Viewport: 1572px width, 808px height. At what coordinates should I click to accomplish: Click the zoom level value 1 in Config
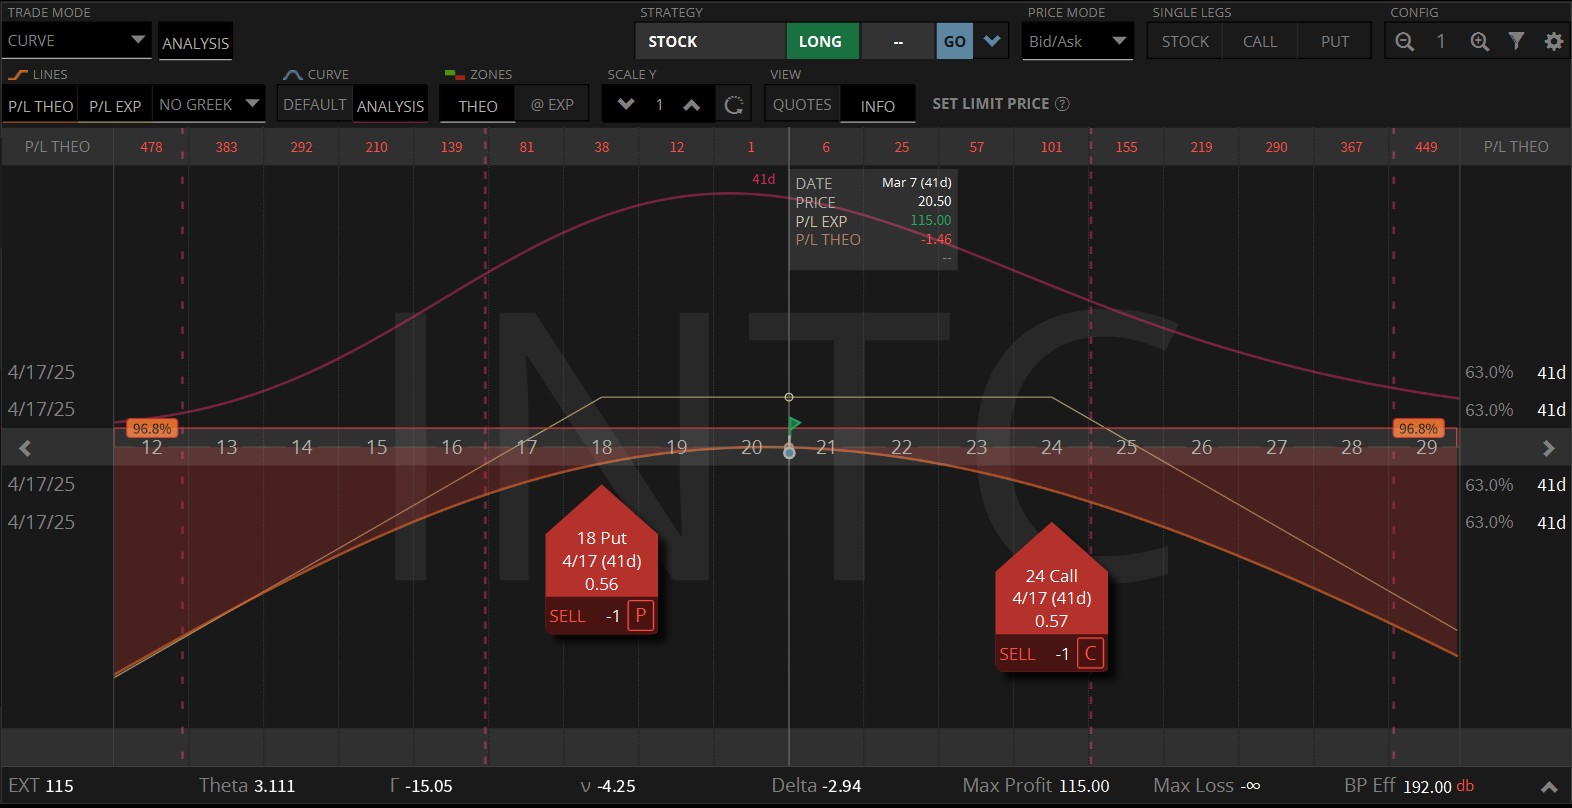click(1441, 41)
